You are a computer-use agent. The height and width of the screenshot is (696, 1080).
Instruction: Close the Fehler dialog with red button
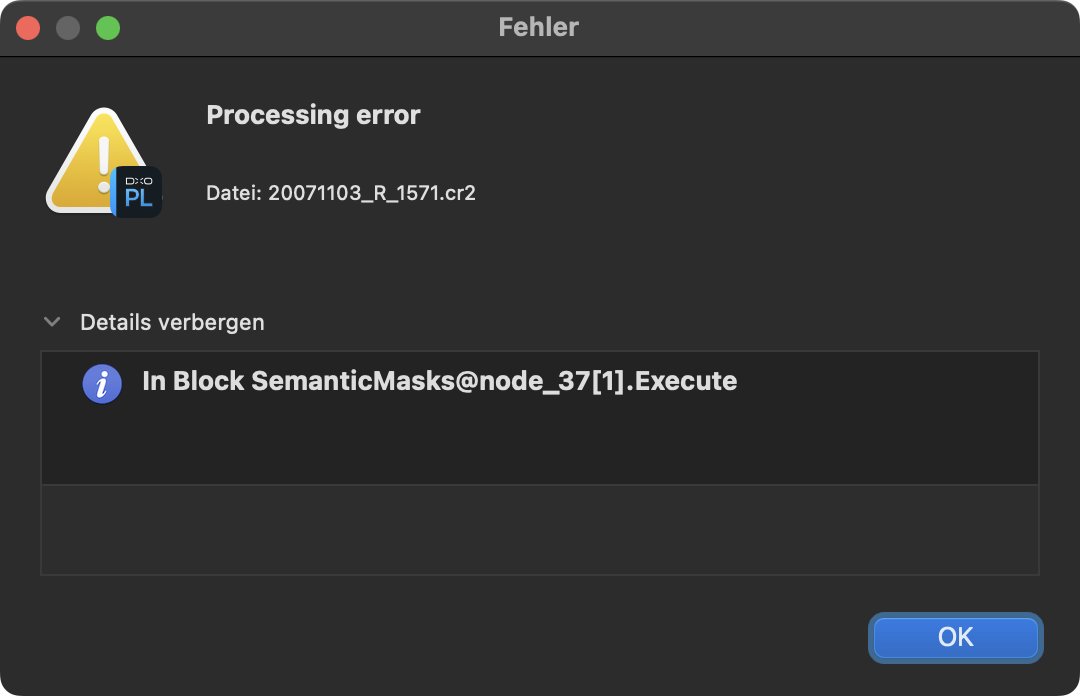[x=28, y=28]
